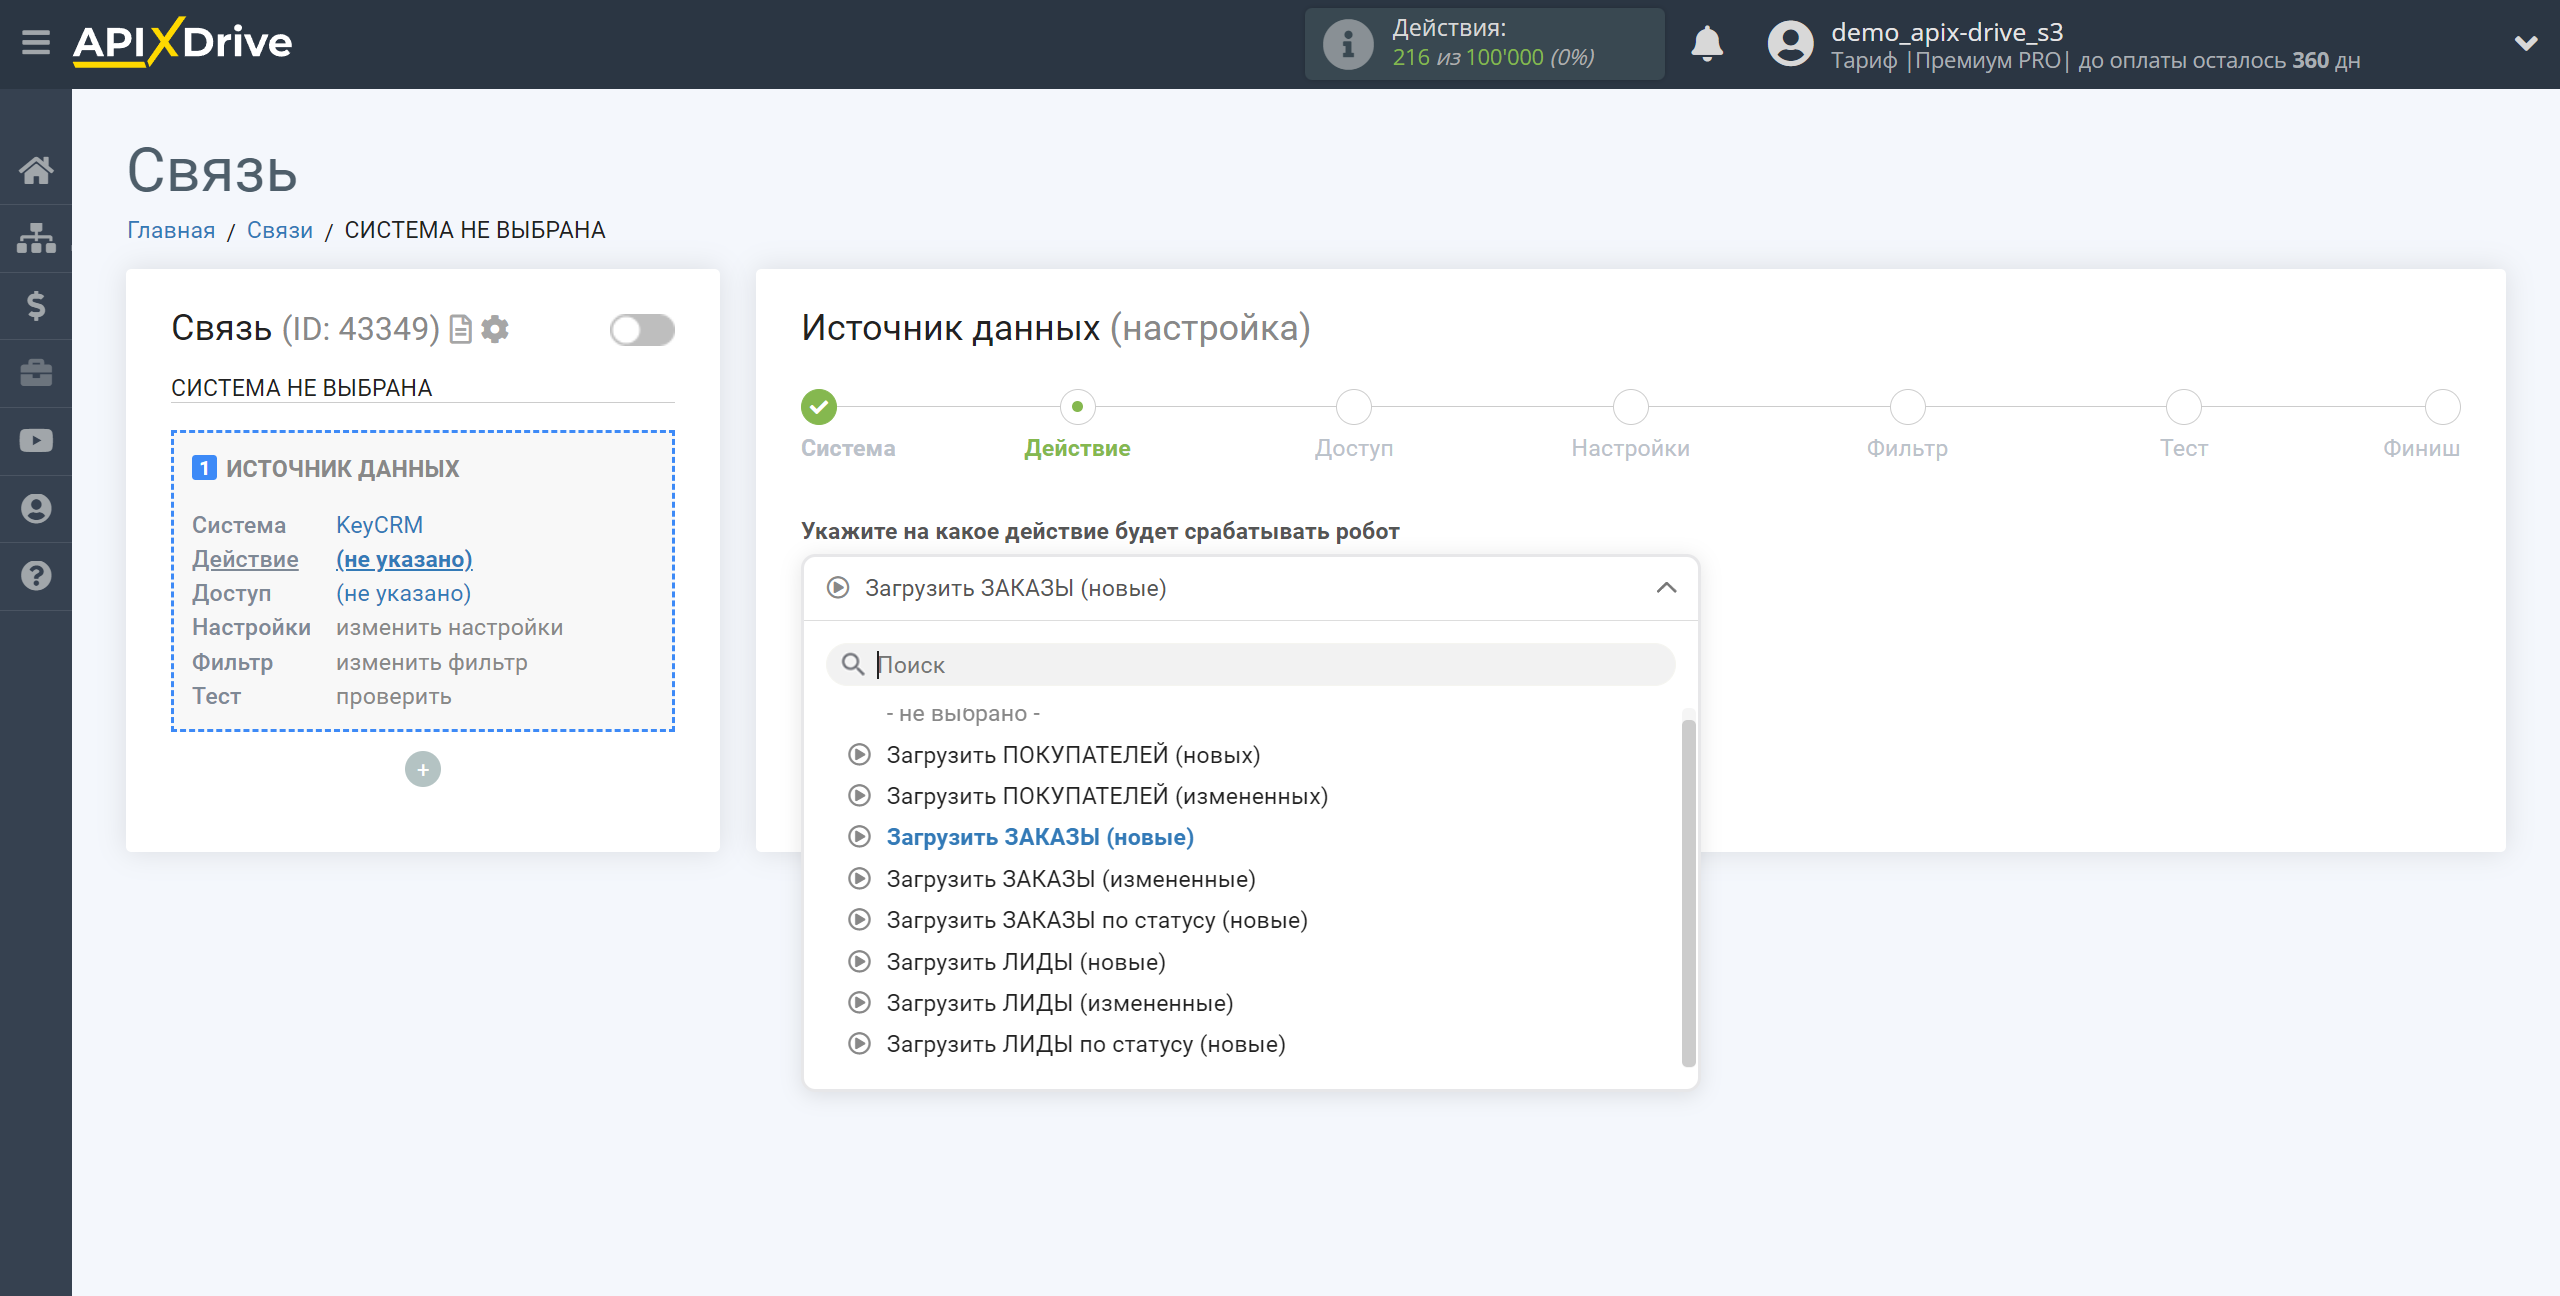
Task: Go to Связи breadcrumb link
Action: (280, 230)
